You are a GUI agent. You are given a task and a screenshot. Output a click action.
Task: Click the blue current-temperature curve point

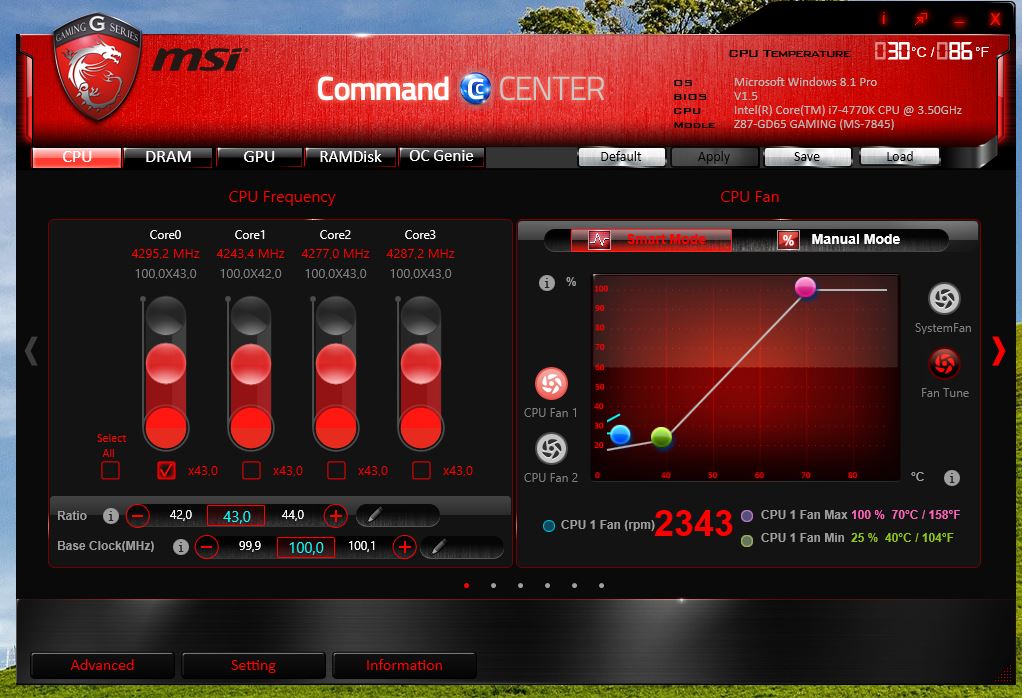click(x=620, y=434)
